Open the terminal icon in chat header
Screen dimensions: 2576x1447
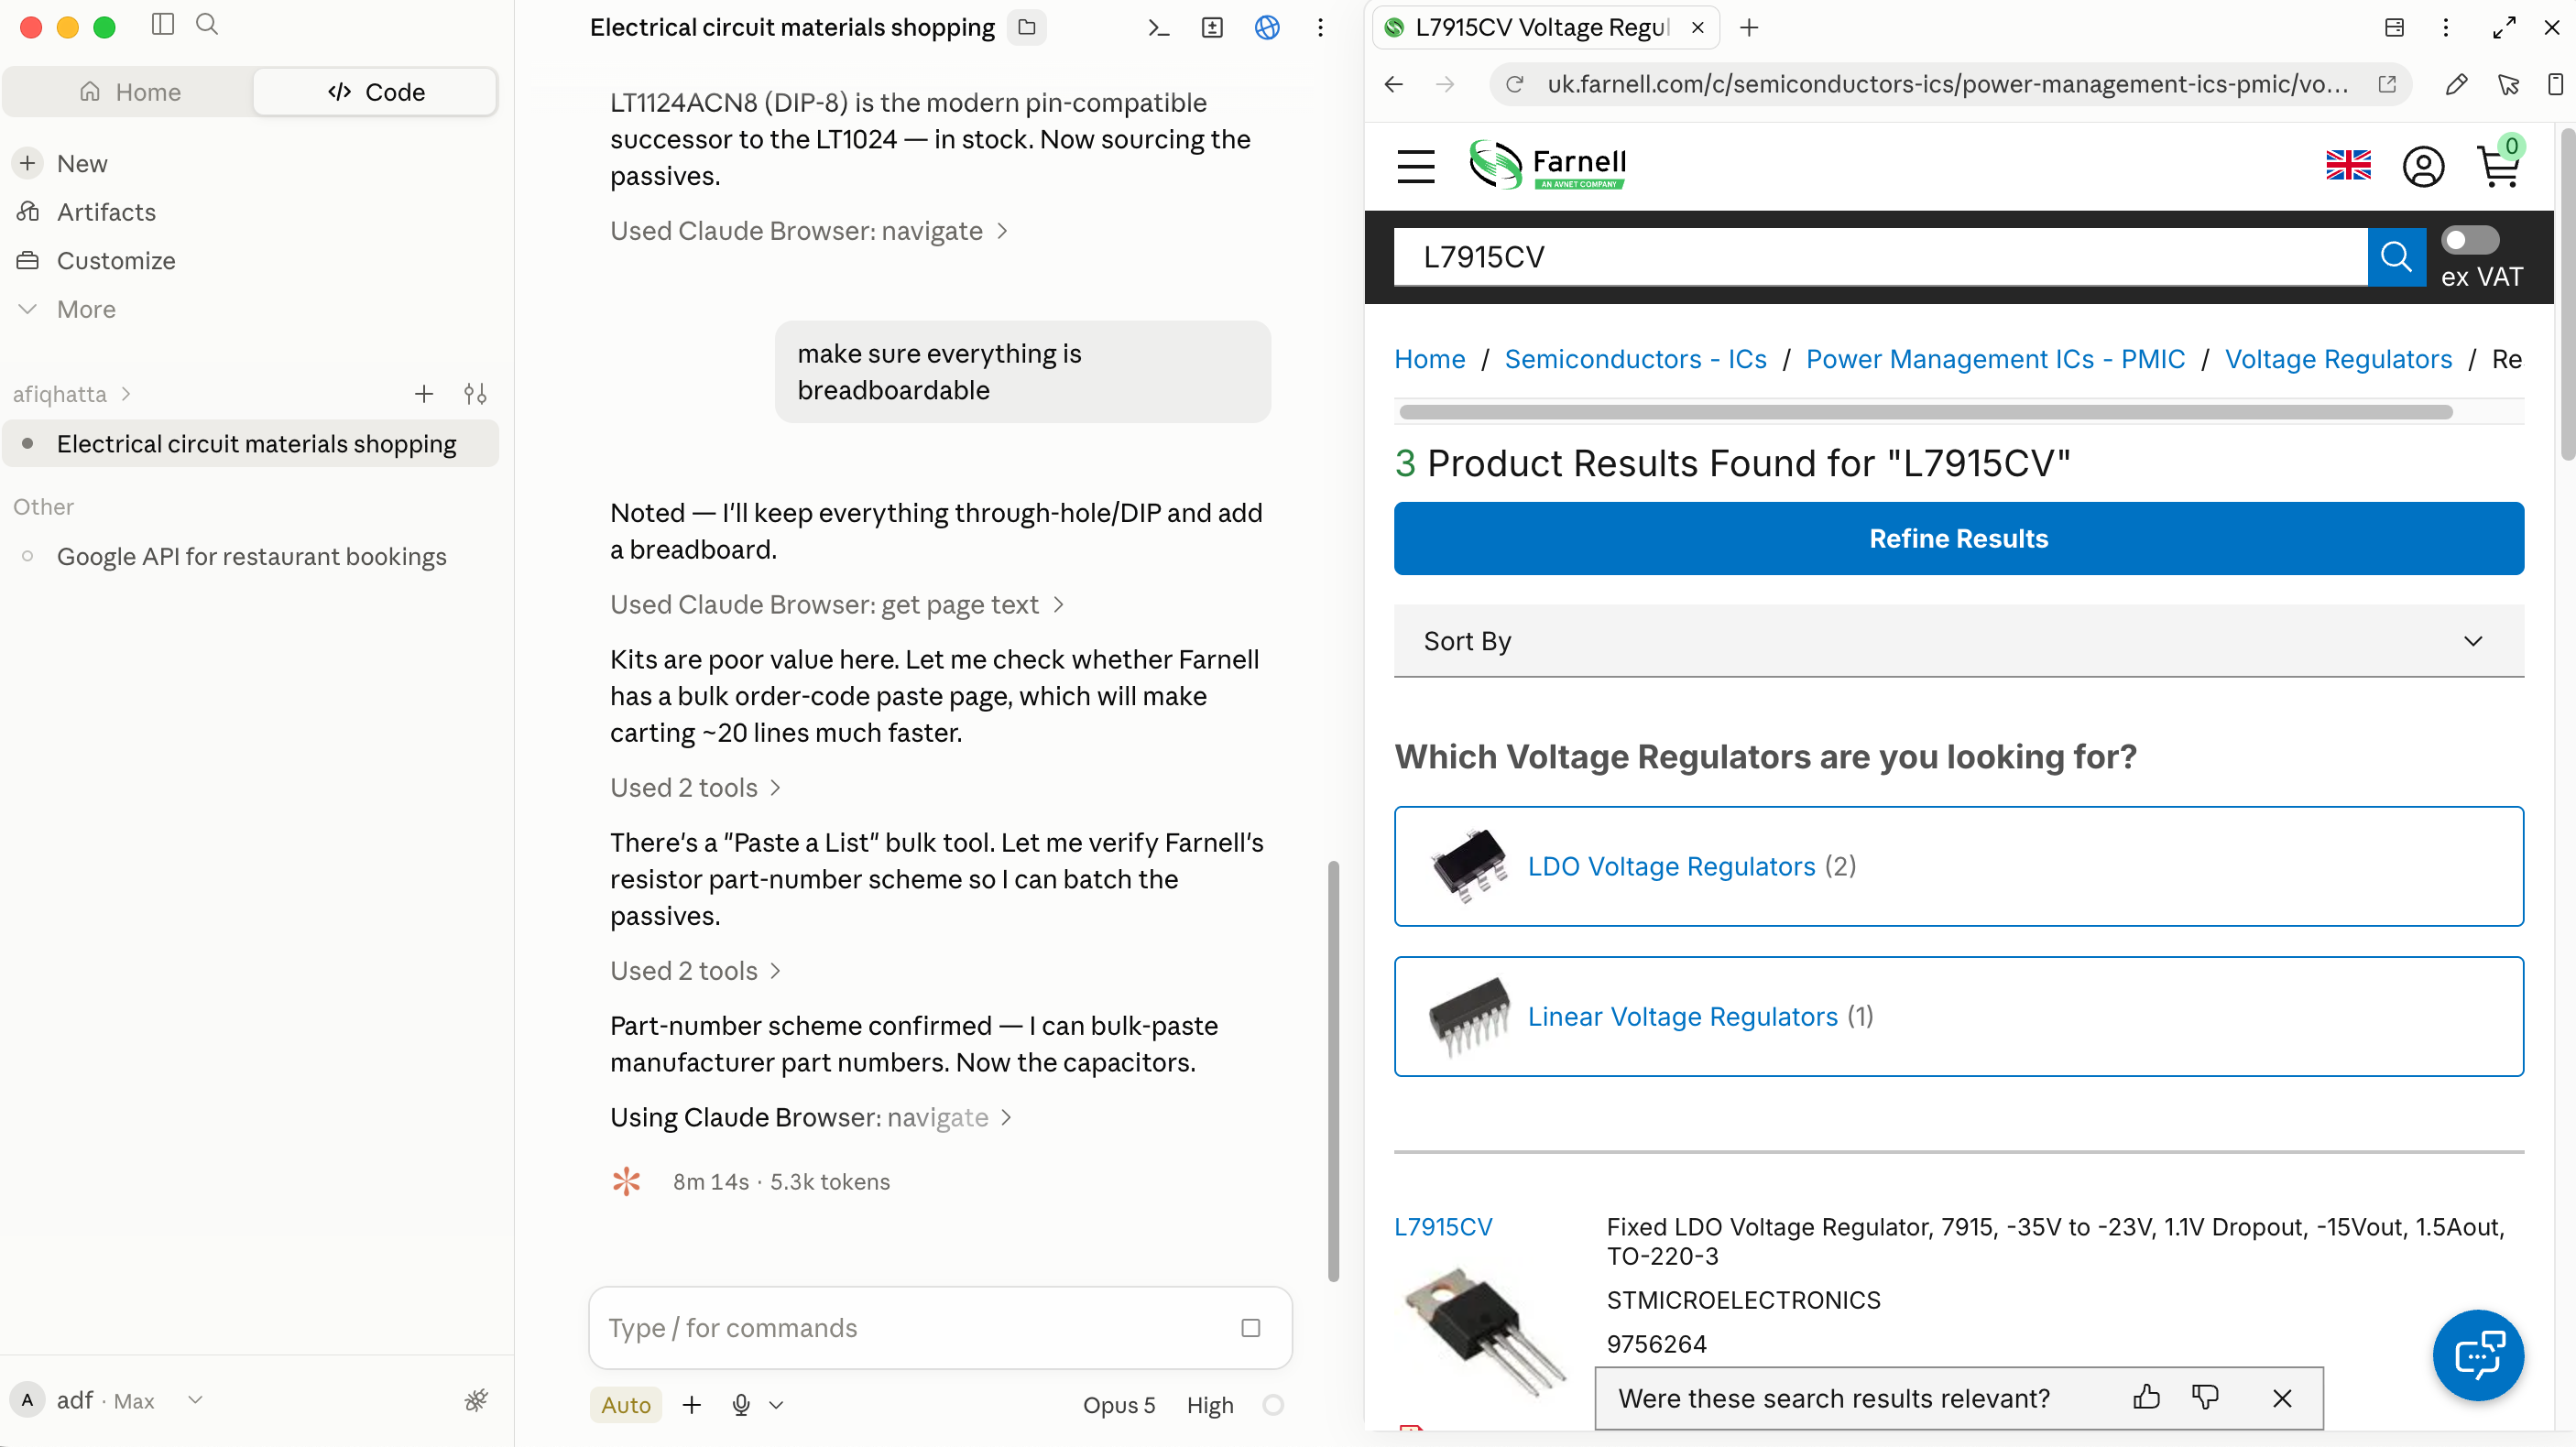pyautogui.click(x=1158, y=28)
